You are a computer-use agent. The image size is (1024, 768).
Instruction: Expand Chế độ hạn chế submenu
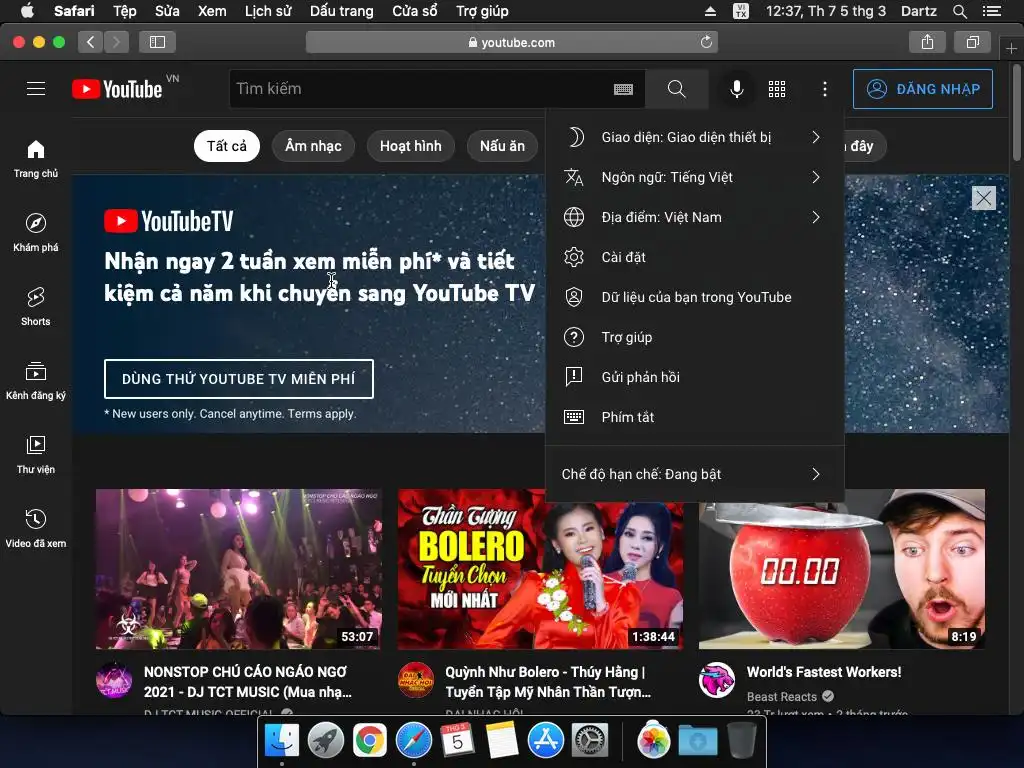click(695, 474)
